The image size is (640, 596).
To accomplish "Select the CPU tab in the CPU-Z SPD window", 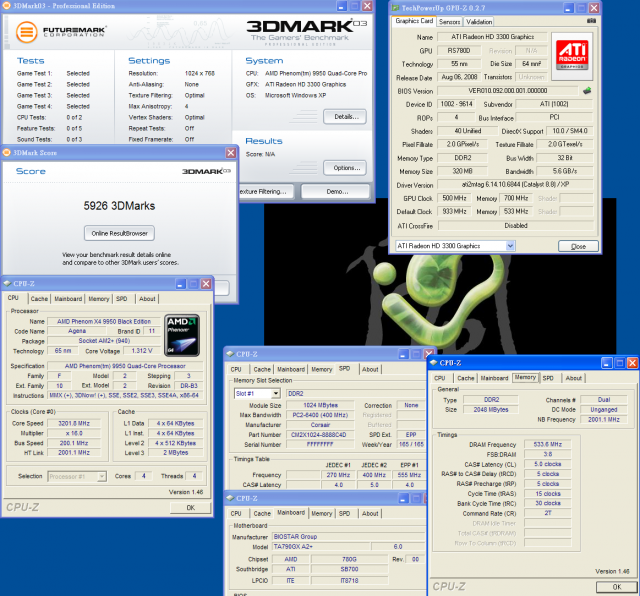I will 236,369.
